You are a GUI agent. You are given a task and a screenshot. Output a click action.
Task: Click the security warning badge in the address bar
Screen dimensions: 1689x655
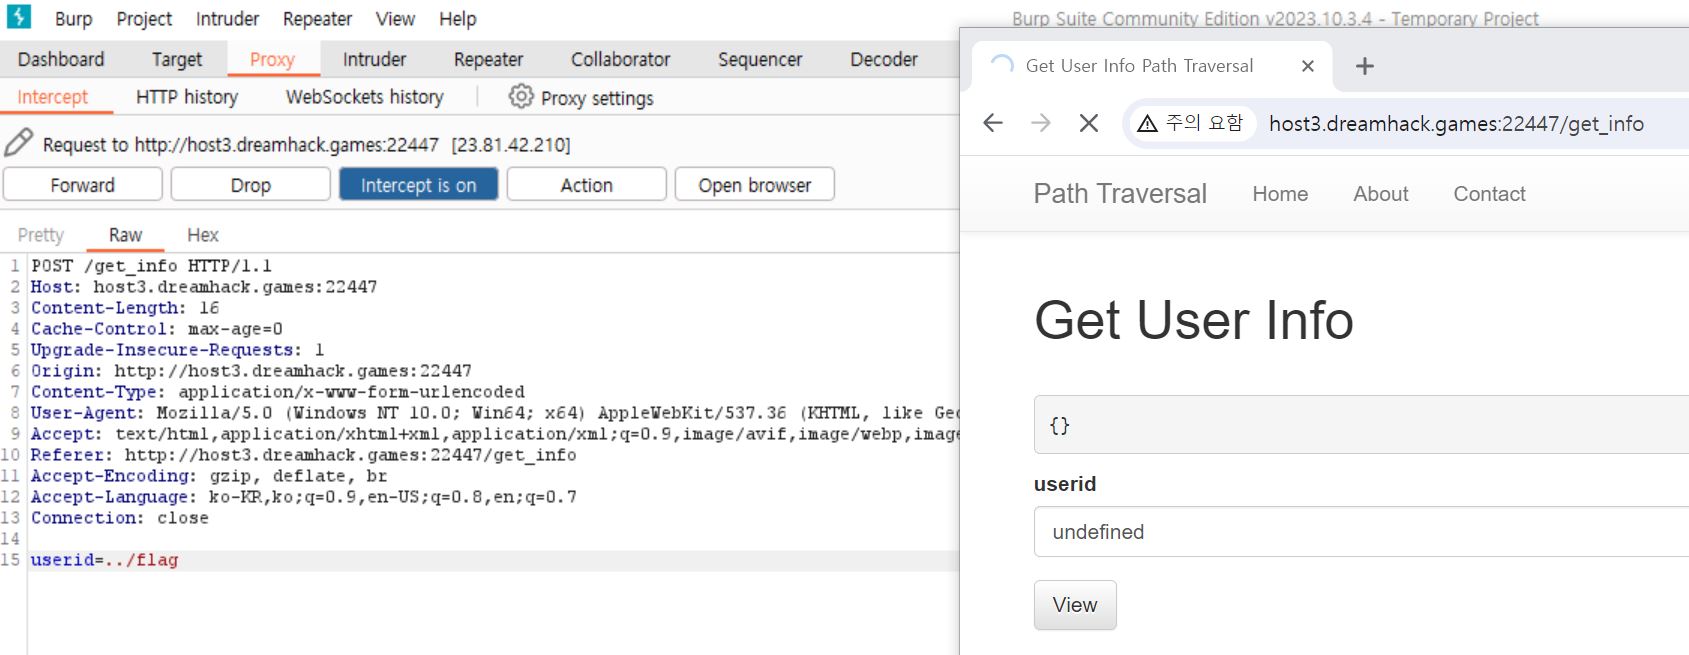click(1190, 123)
